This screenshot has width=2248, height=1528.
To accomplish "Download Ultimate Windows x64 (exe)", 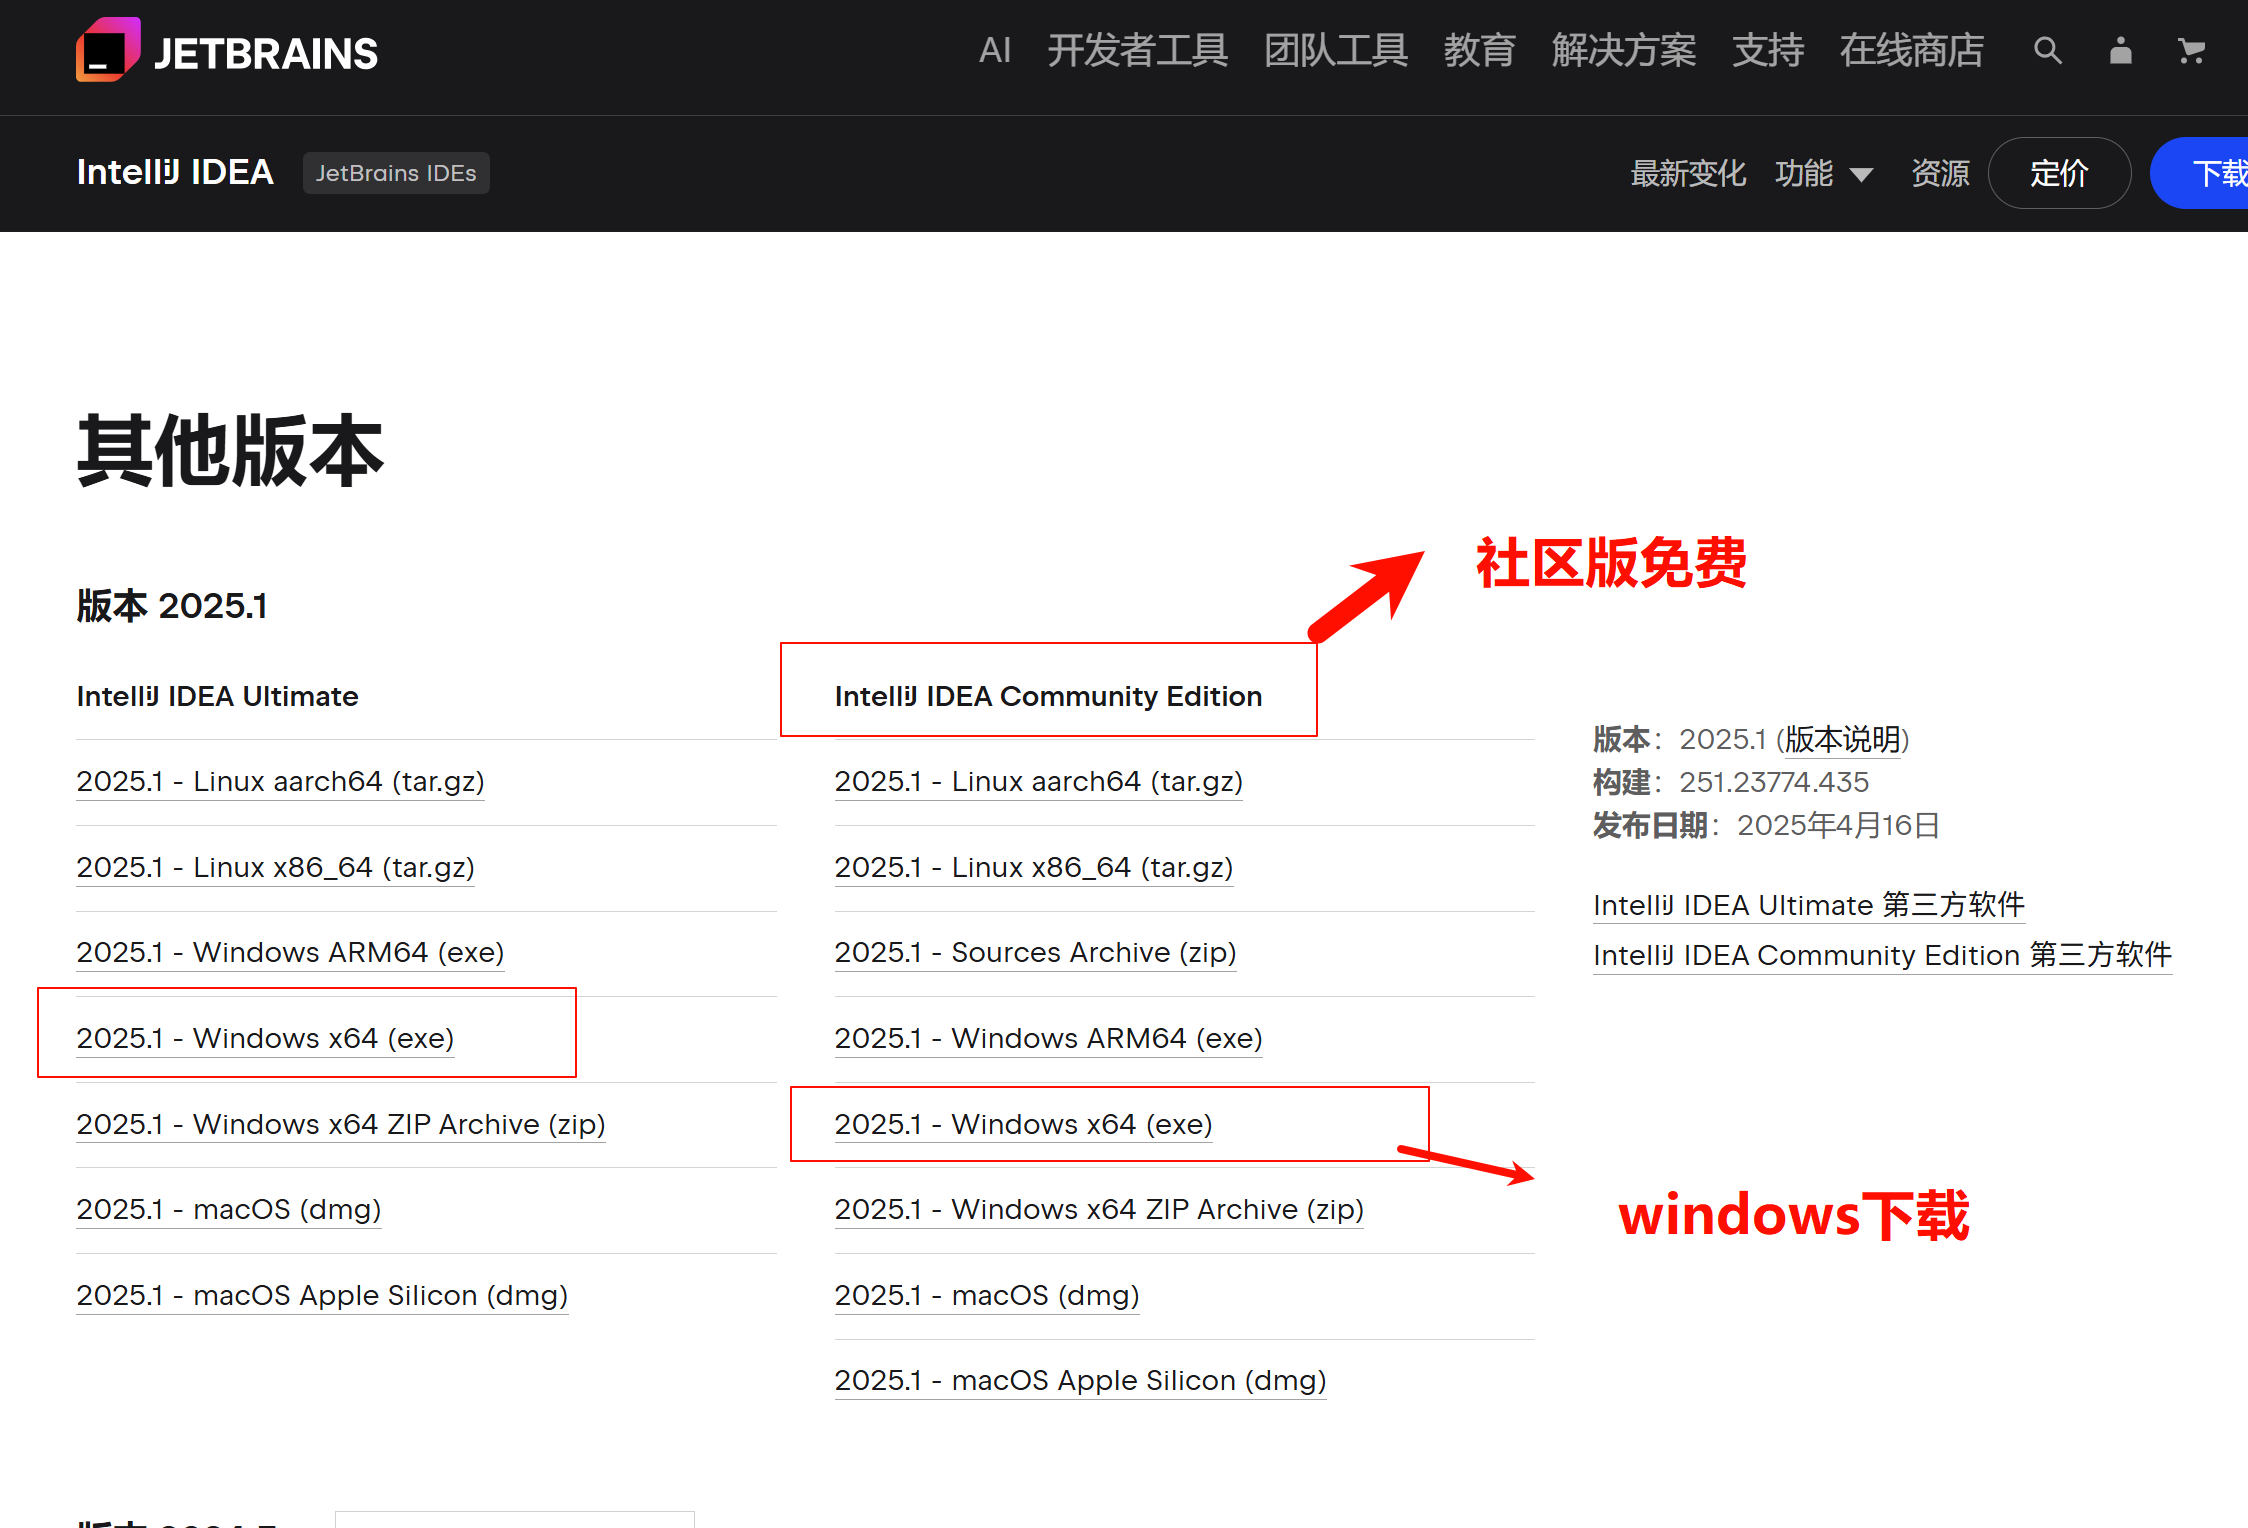I will coord(265,1038).
